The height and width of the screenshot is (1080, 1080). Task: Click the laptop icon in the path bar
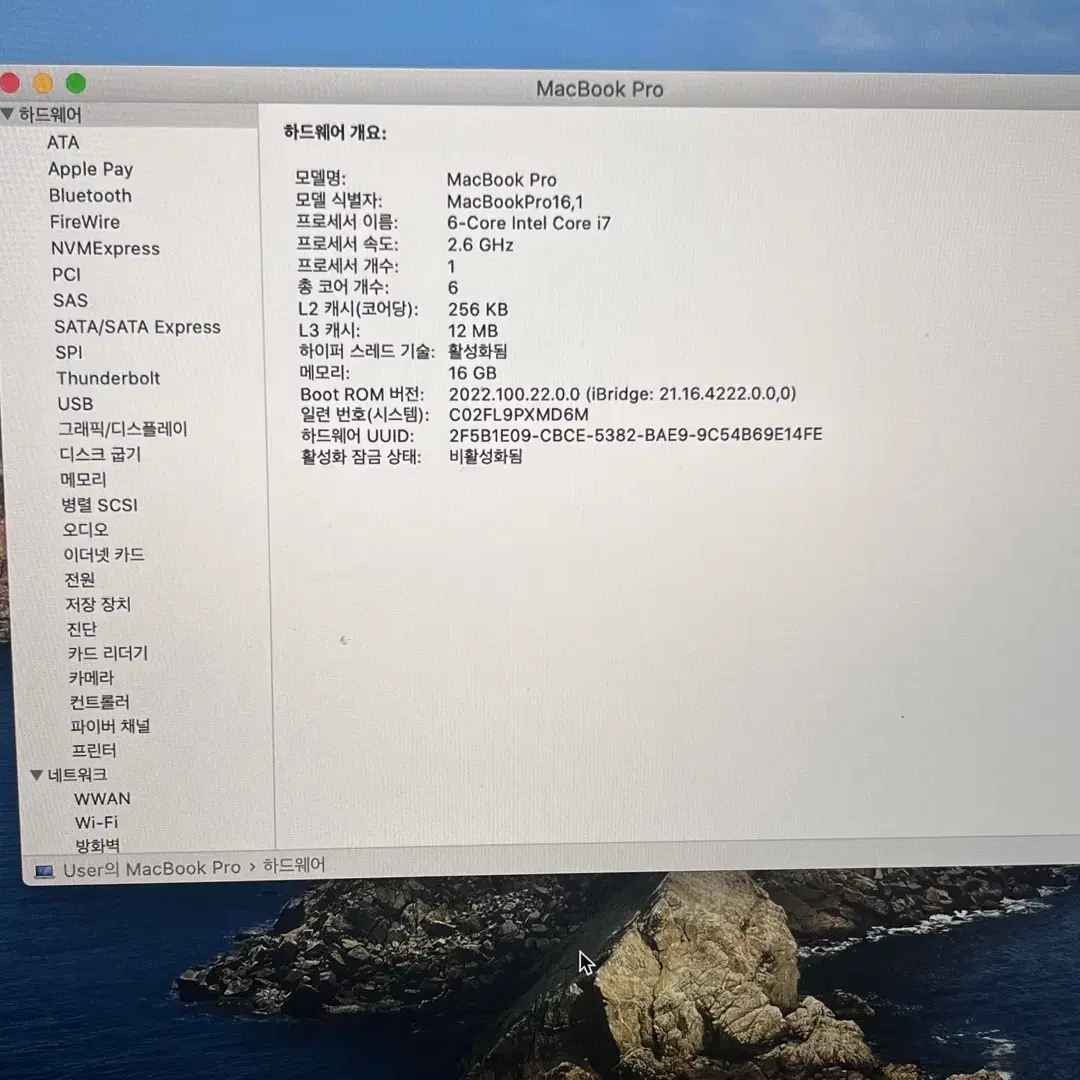pos(44,872)
